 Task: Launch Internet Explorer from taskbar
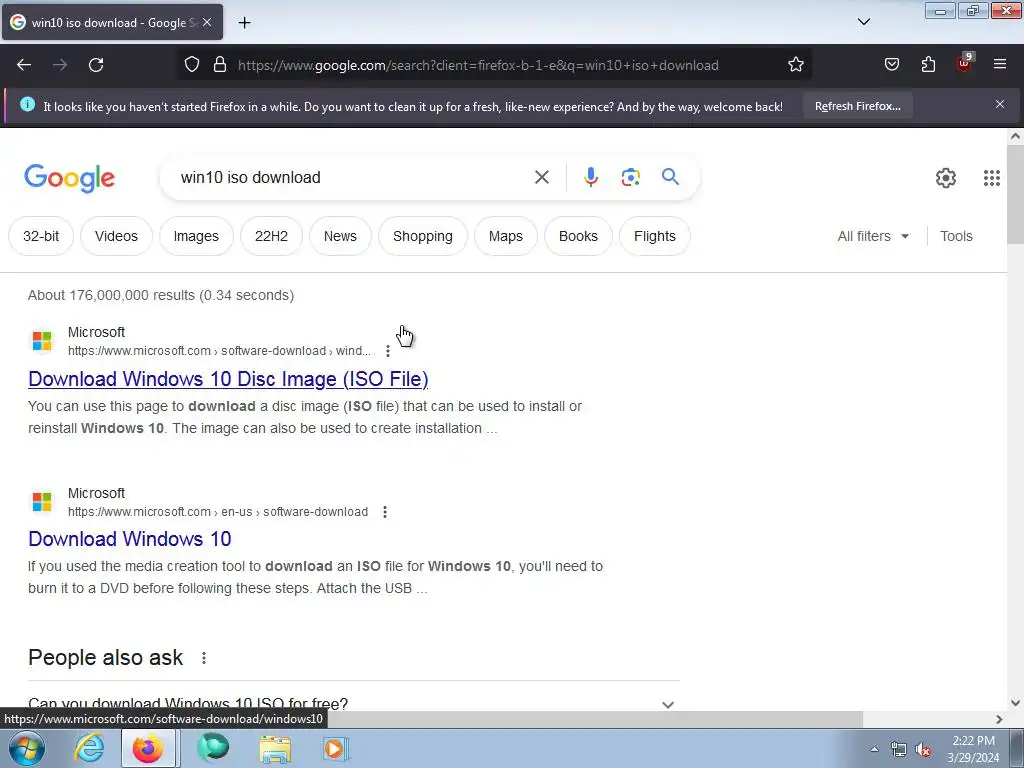[x=89, y=748]
